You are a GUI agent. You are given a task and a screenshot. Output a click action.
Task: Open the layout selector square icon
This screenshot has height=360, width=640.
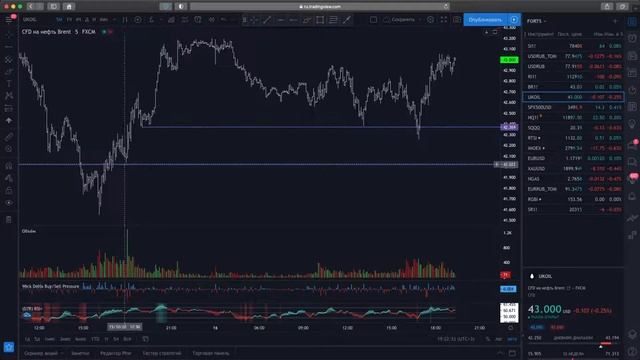(373, 20)
